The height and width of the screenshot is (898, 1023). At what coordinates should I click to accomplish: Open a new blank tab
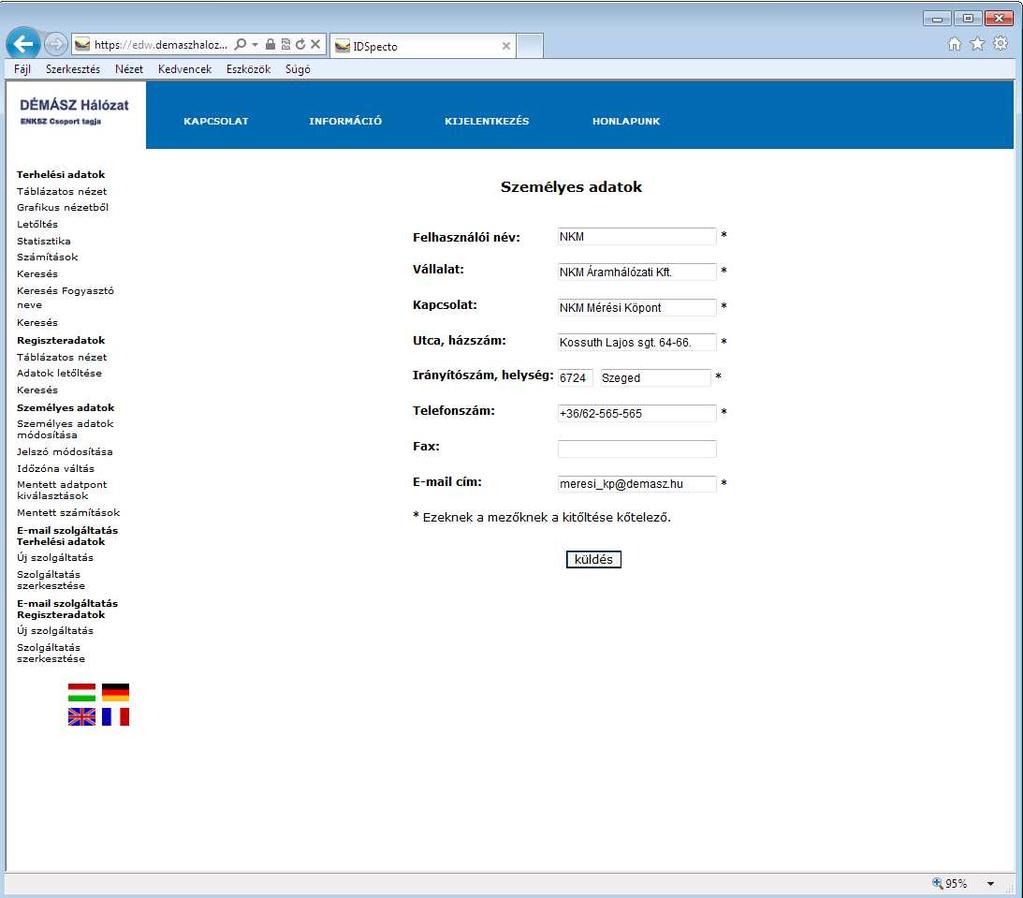[x=530, y=46]
